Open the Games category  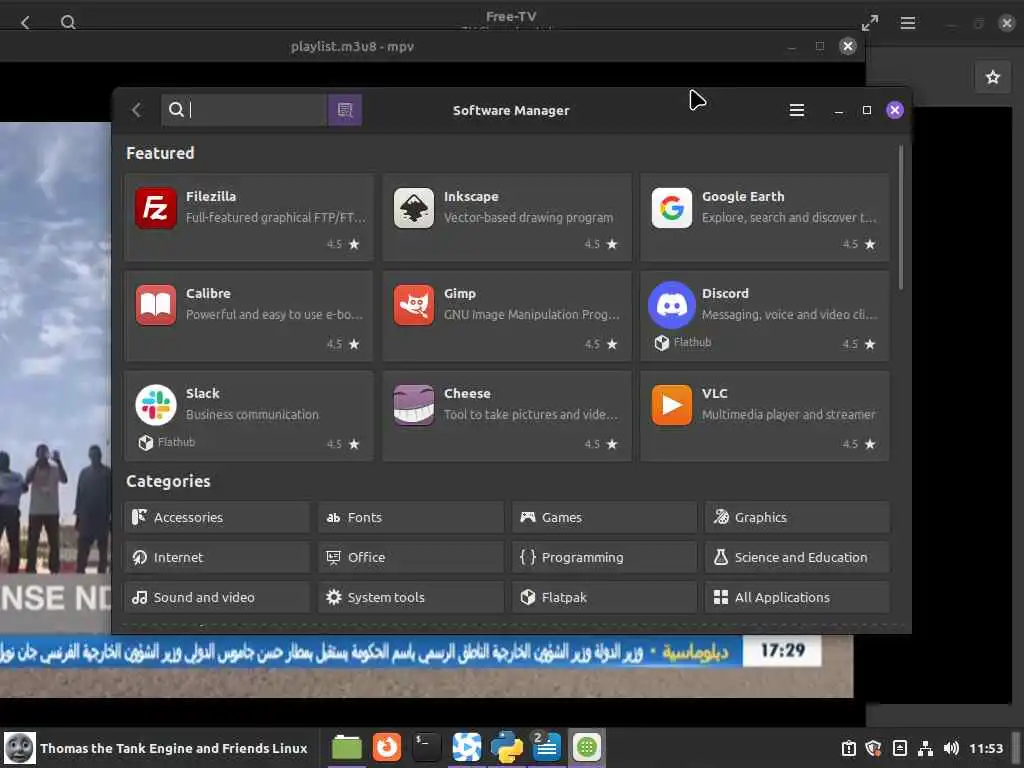click(x=605, y=517)
